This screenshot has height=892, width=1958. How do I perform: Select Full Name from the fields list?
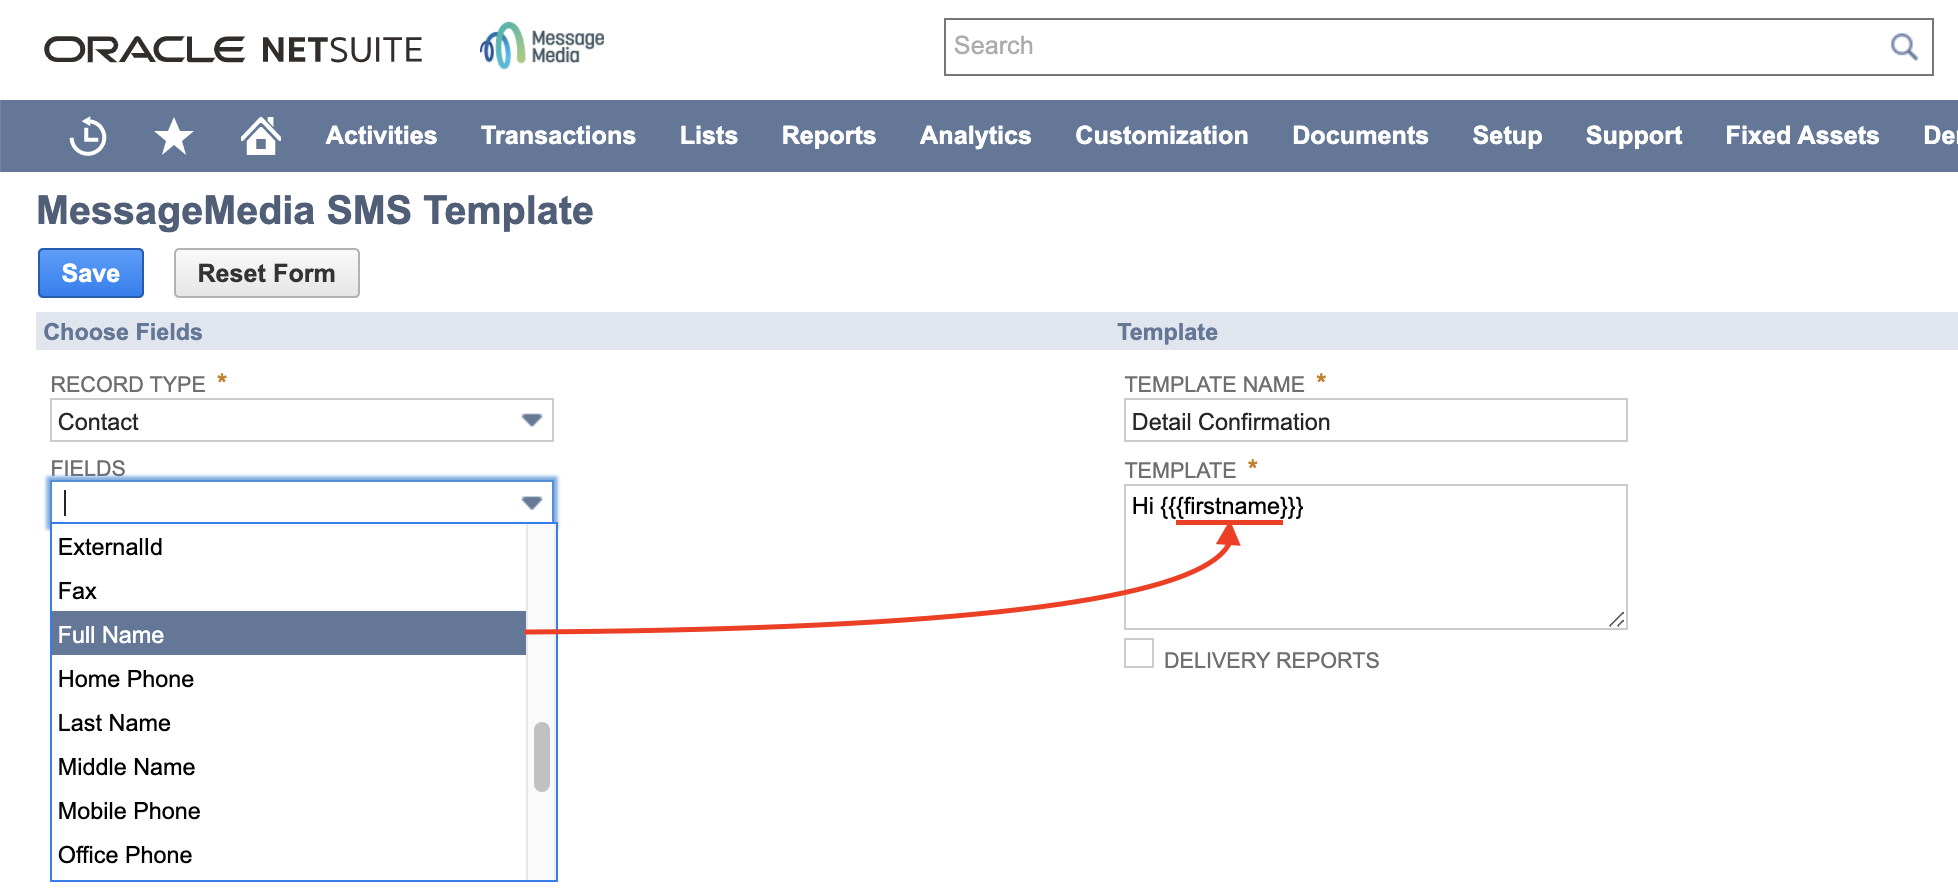[x=289, y=634]
